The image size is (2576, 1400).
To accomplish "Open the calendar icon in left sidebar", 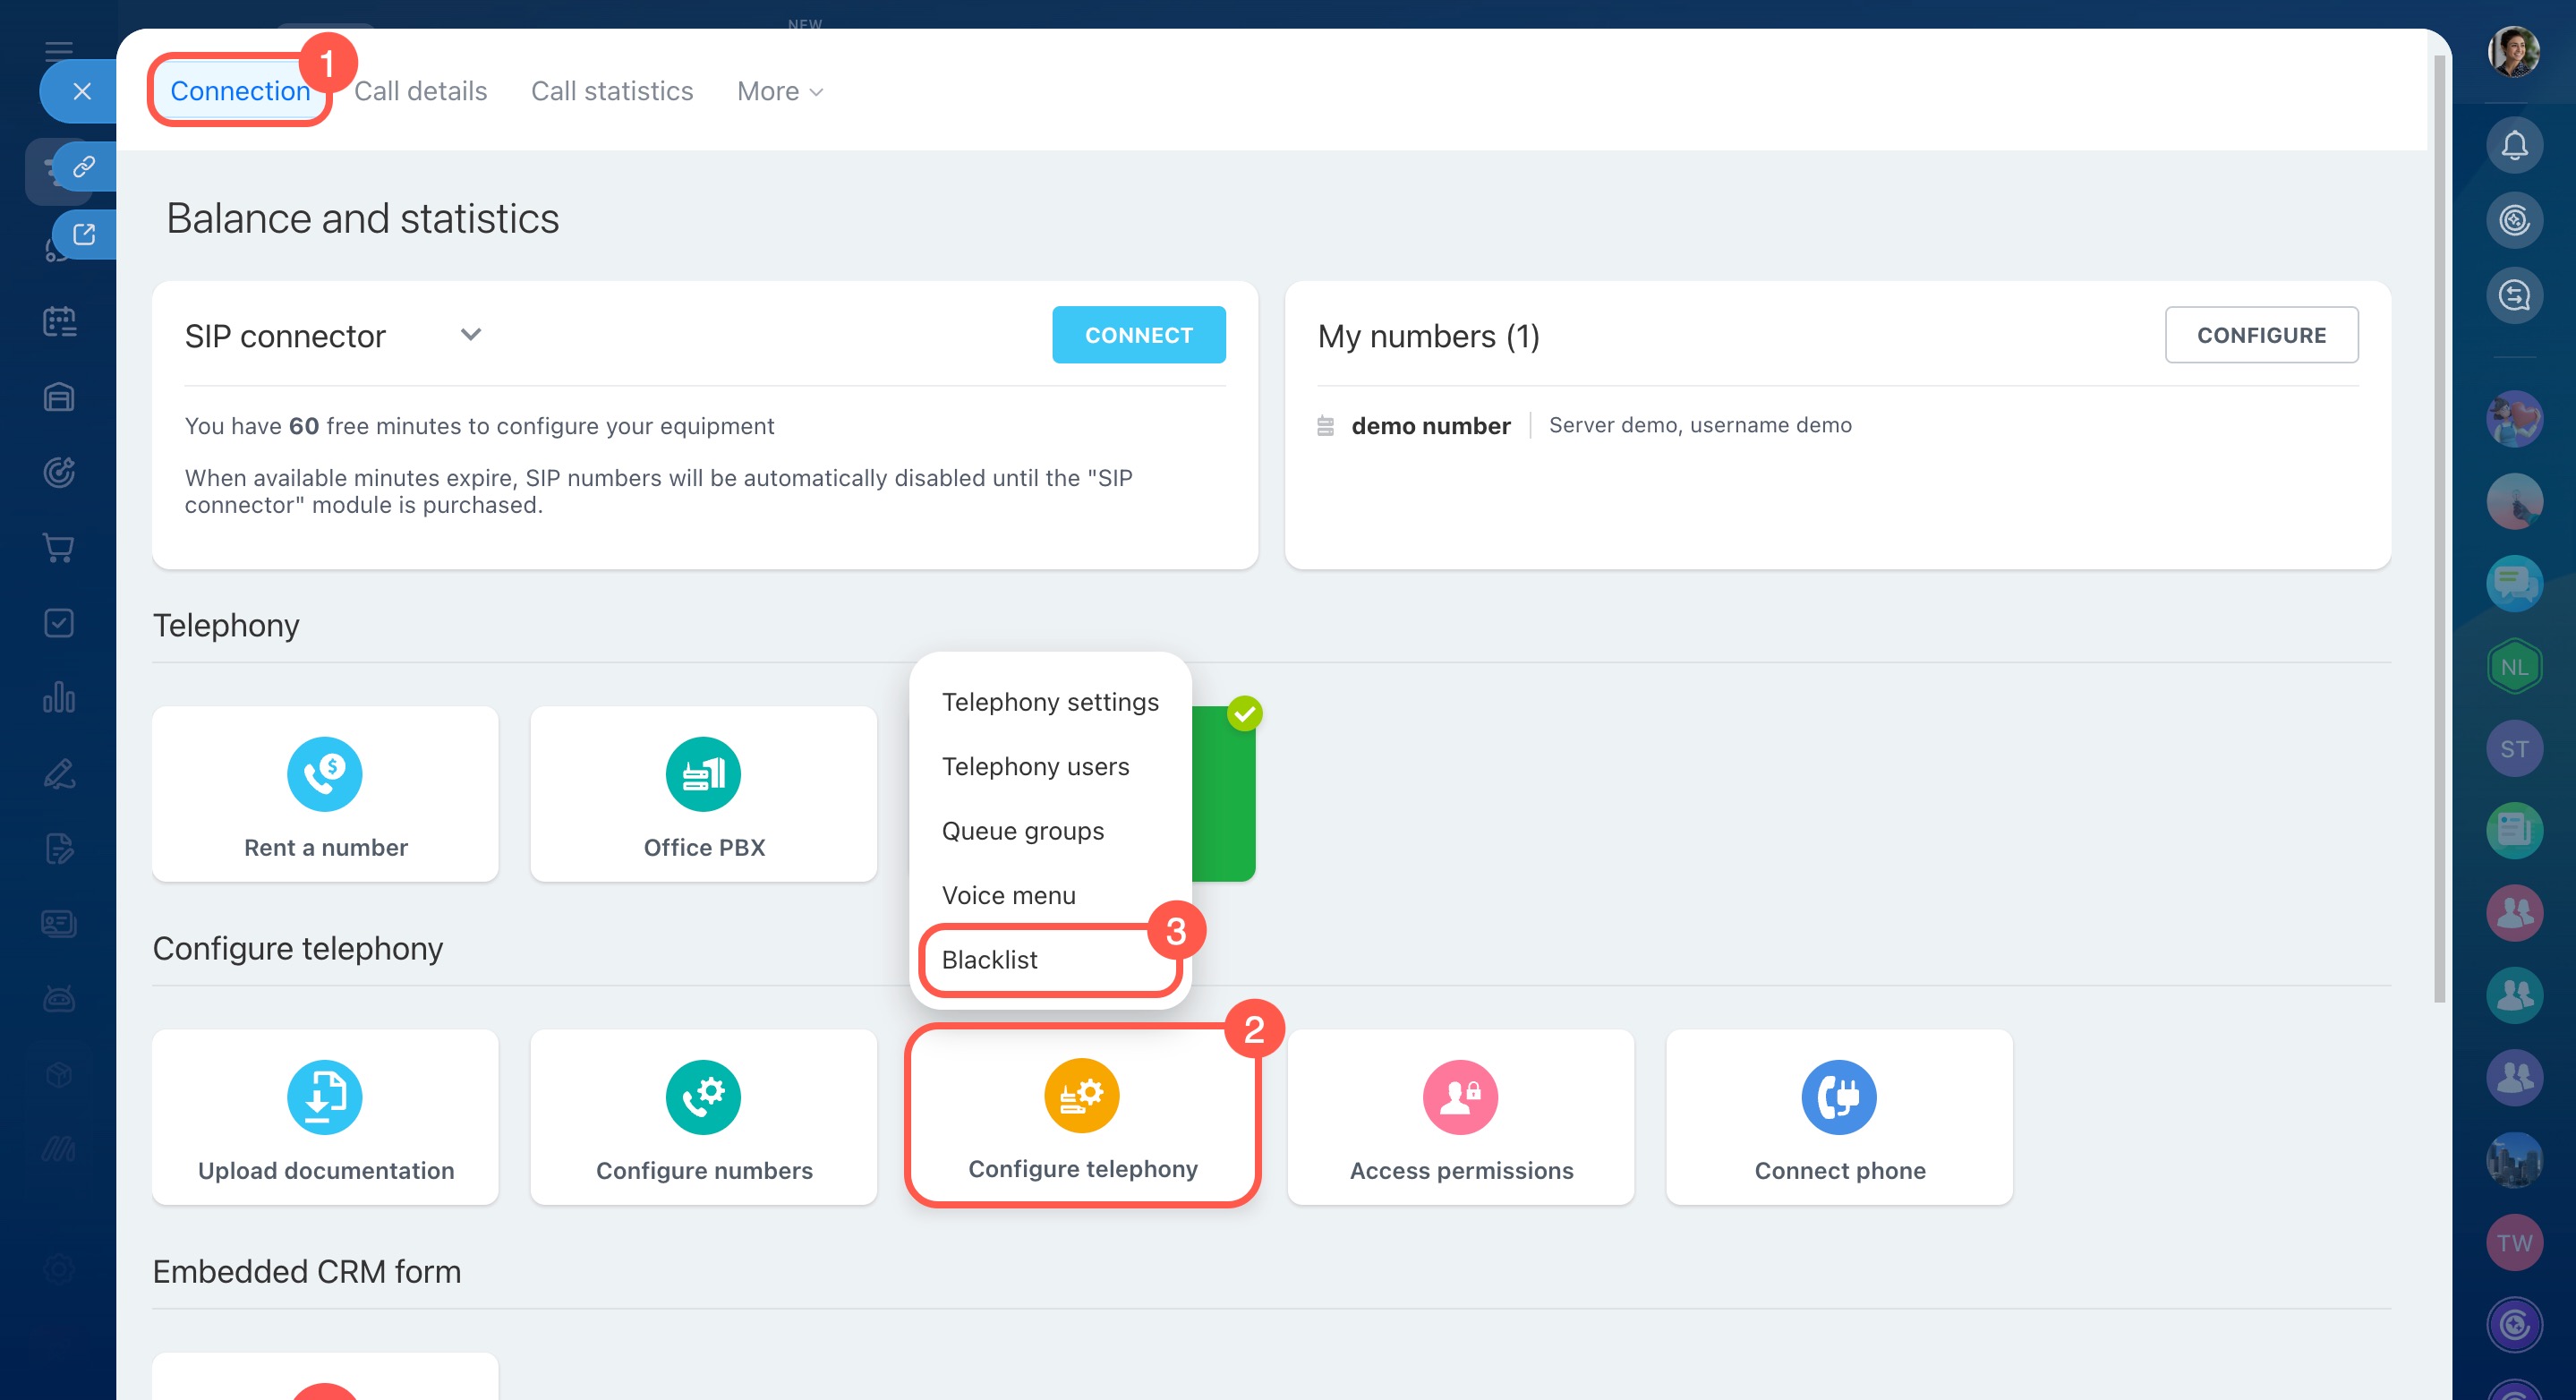I will 59,322.
